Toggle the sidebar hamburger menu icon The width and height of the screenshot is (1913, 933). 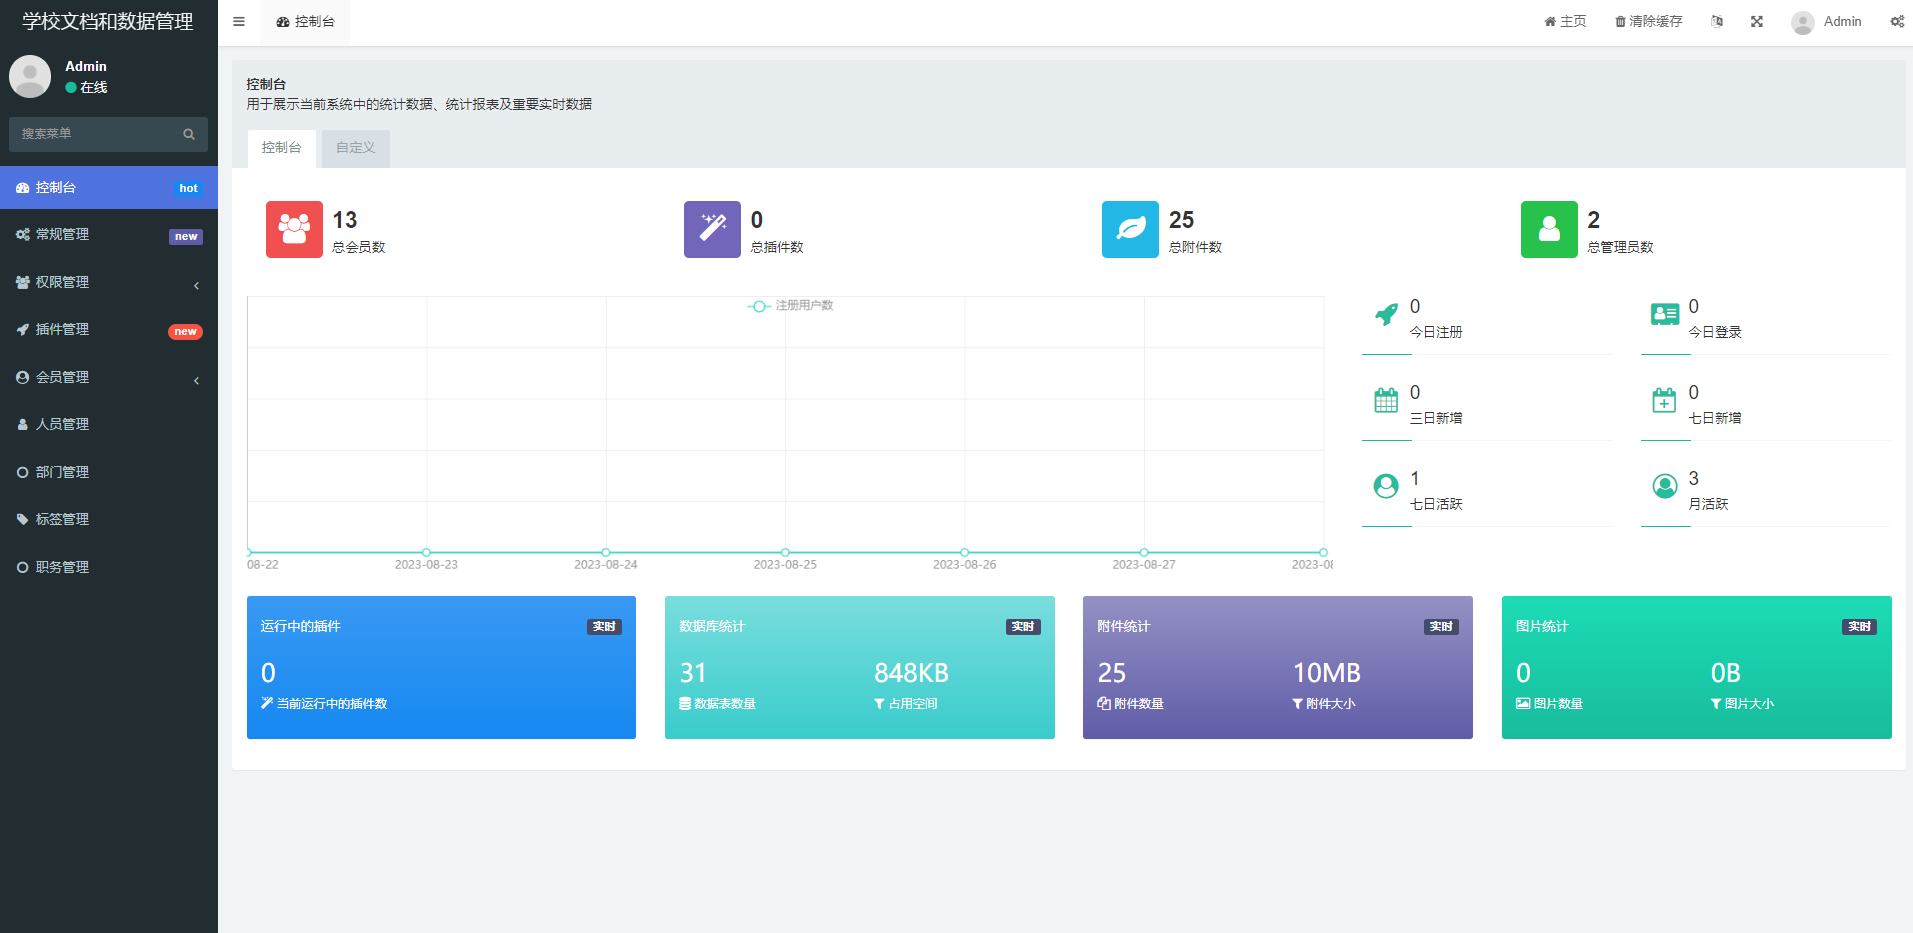[239, 22]
